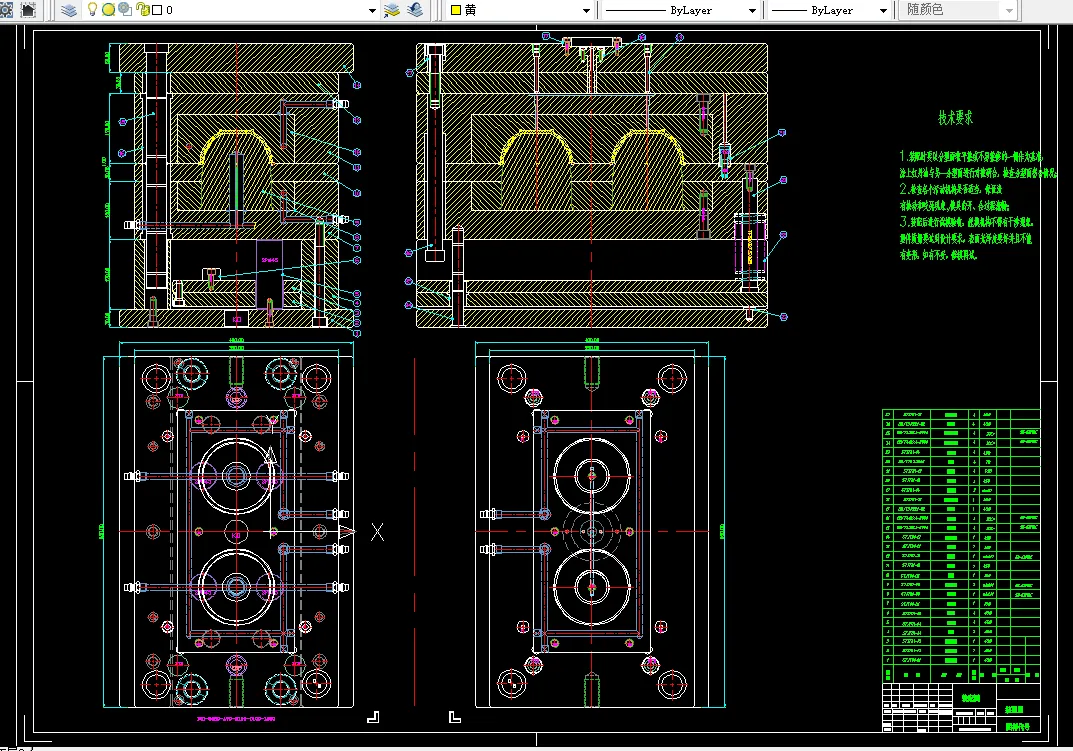Image resolution: width=1073 pixels, height=751 pixels.
Task: Open the yellow (黄) color control dropdown
Action: click(586, 10)
